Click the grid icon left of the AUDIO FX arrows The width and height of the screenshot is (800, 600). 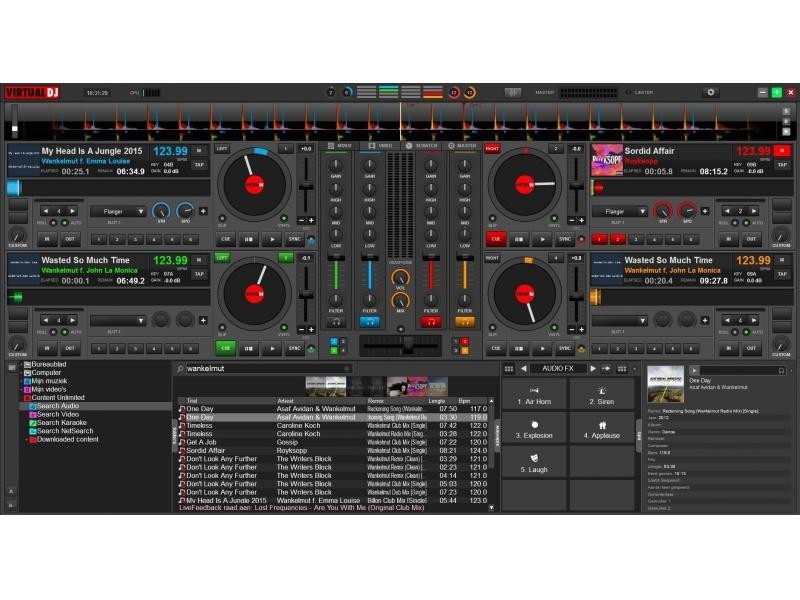[509, 368]
